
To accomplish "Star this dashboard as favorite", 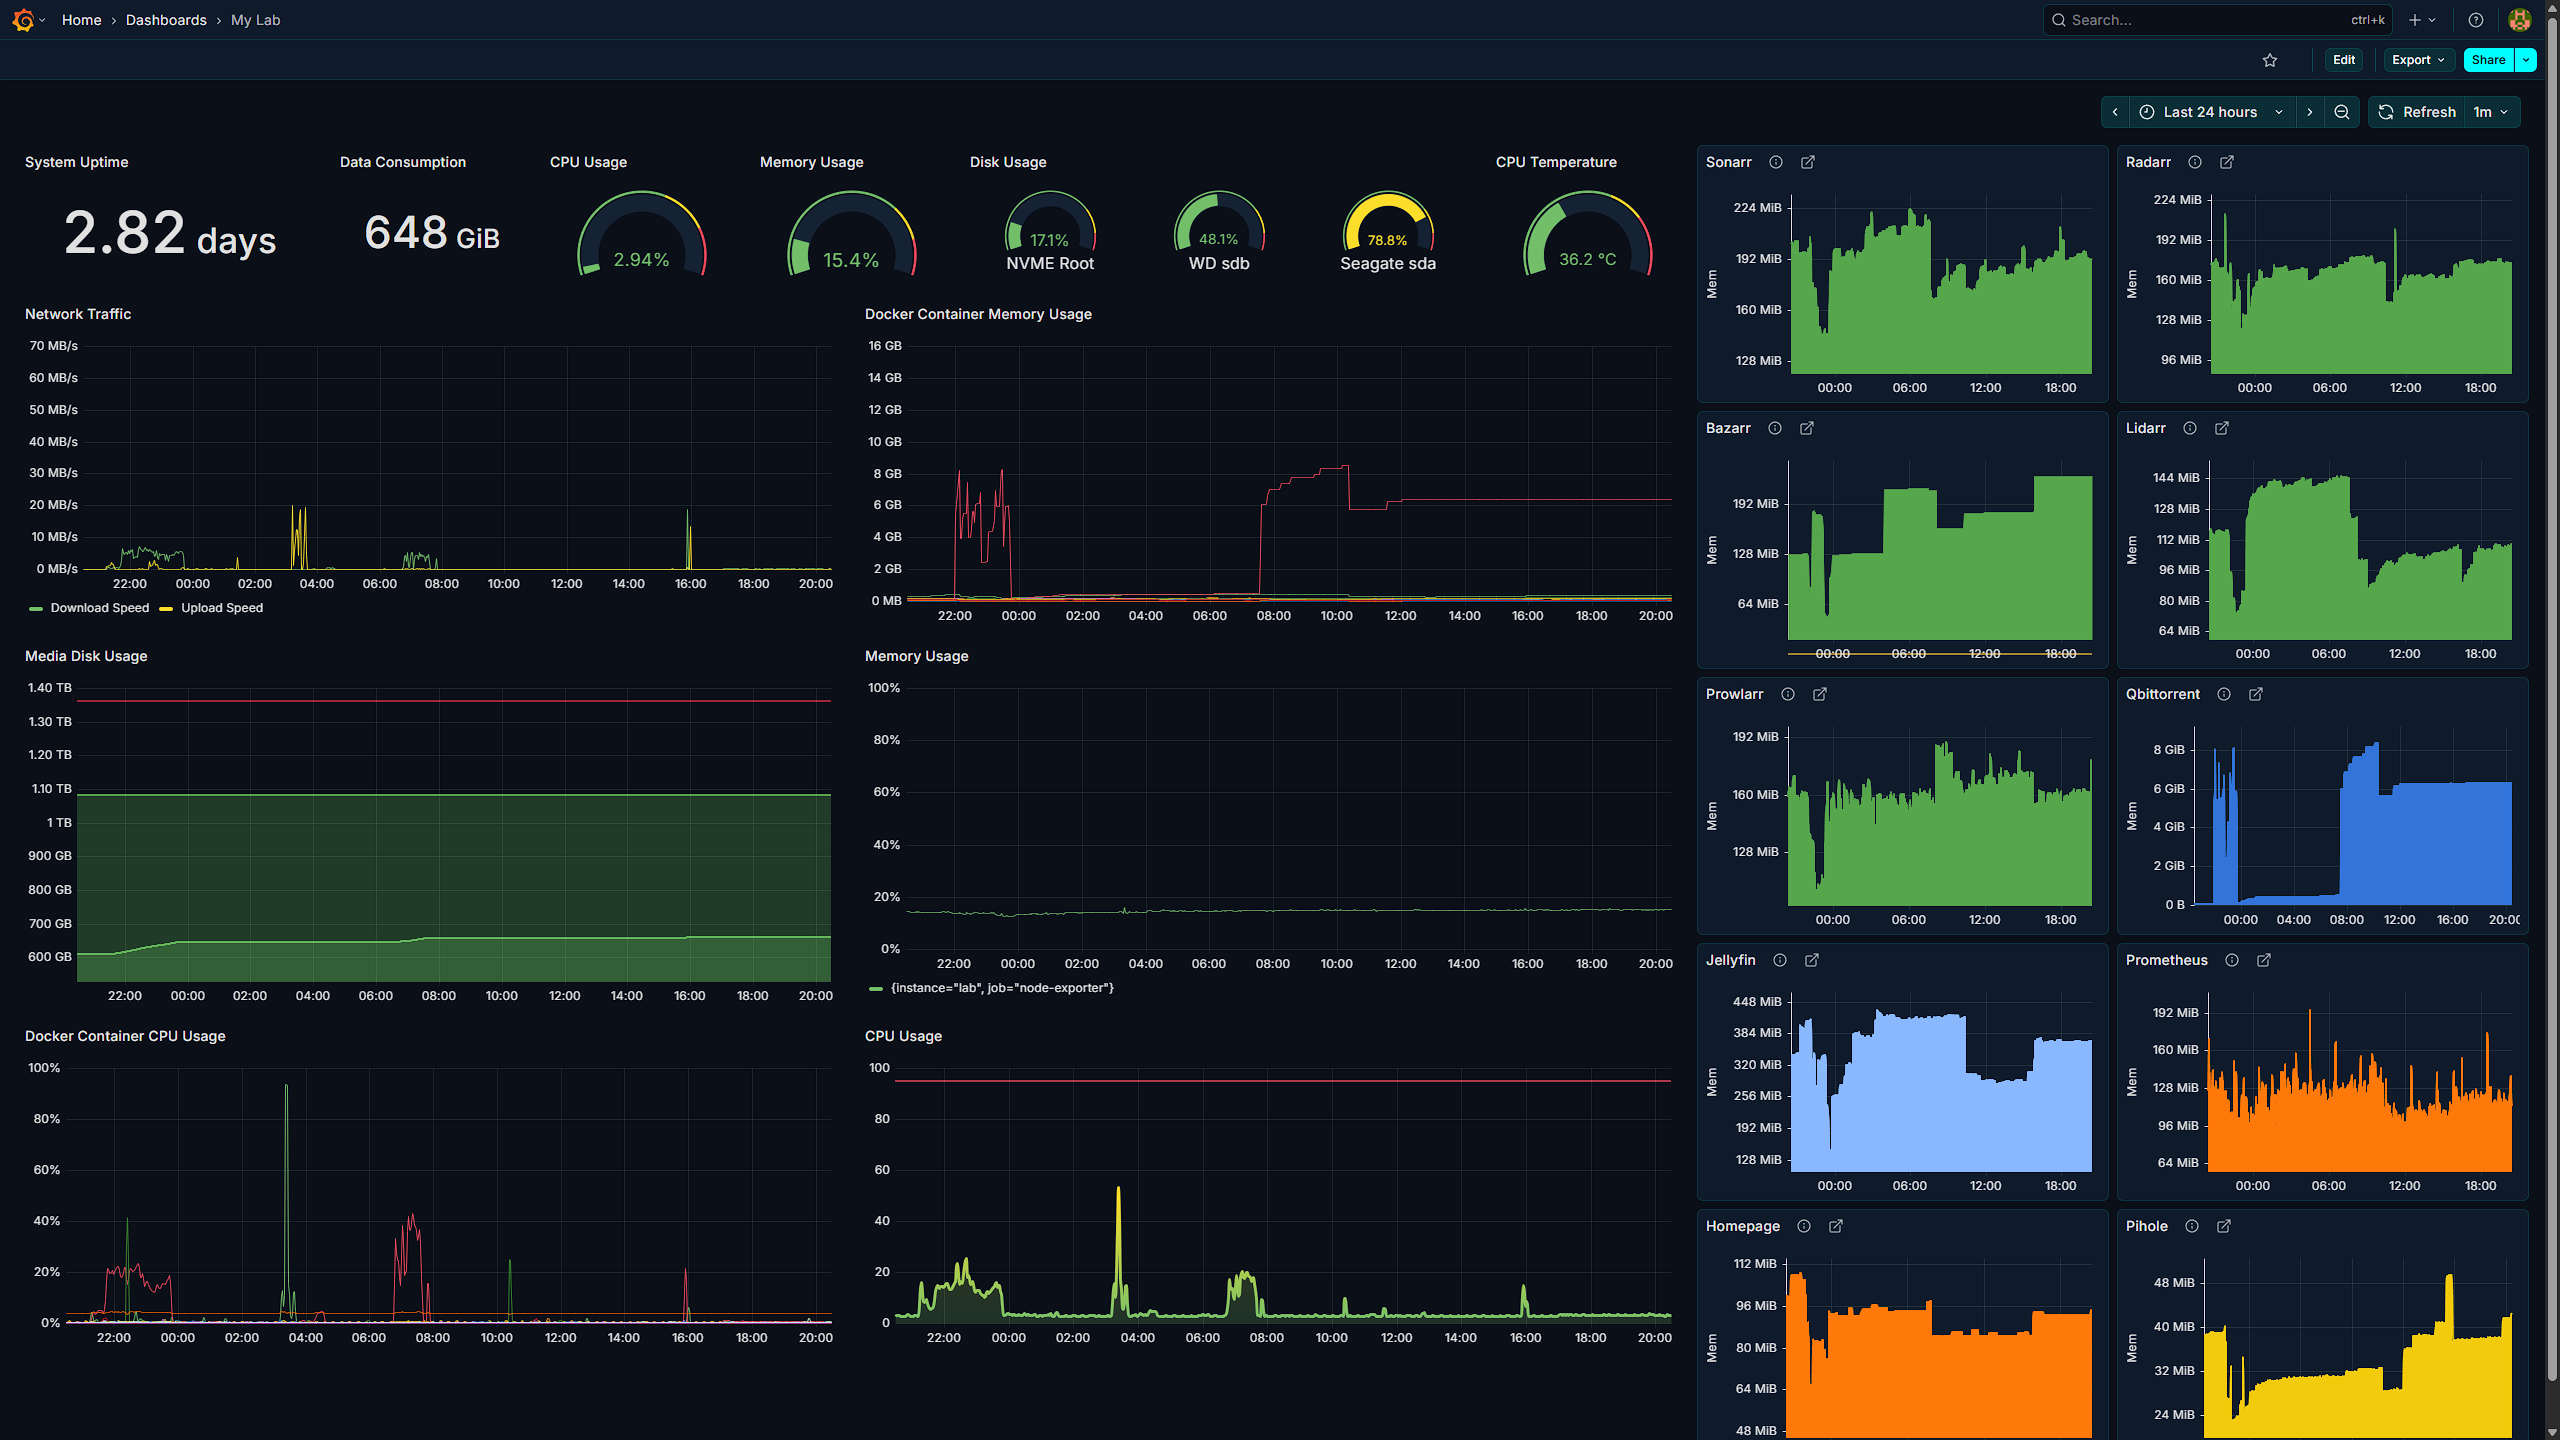I will [2270, 60].
